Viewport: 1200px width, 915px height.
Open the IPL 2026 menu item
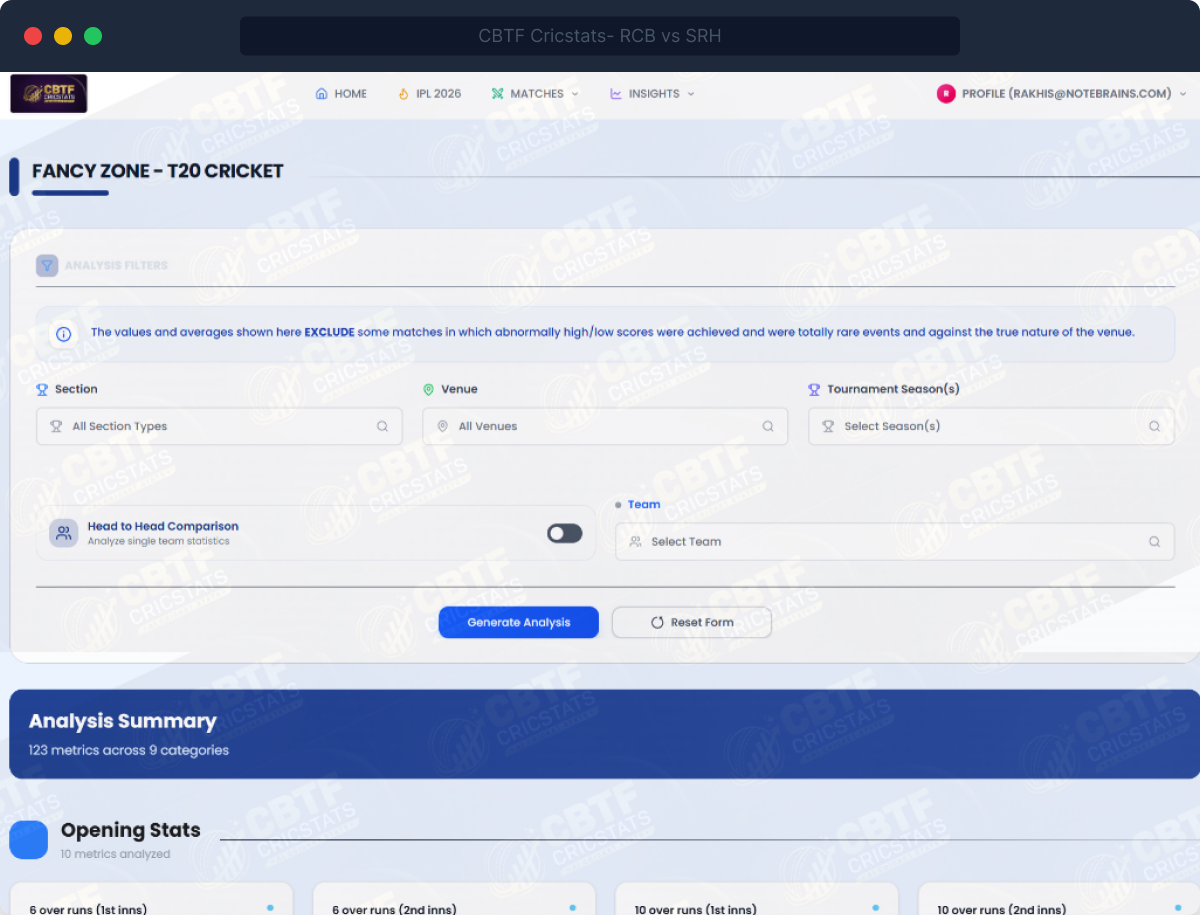pos(429,94)
